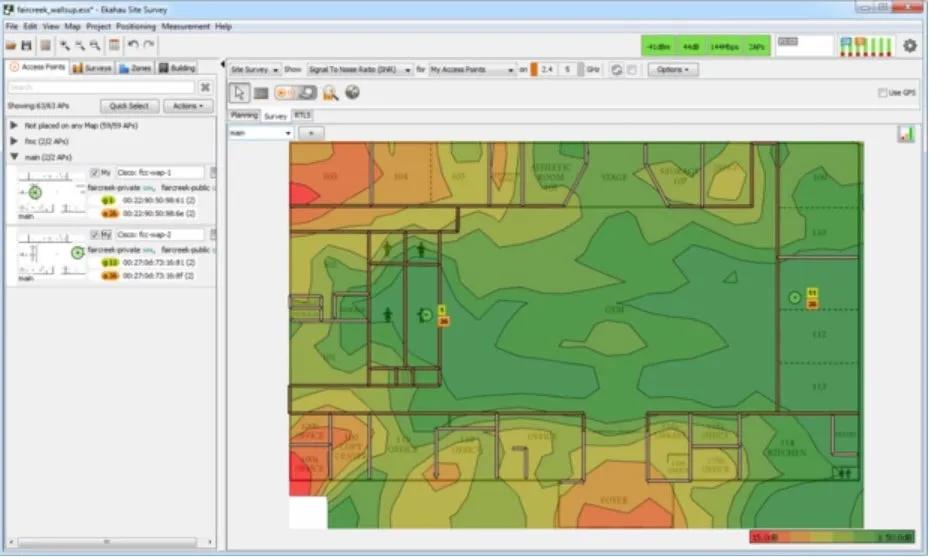Click the Quick Select button
This screenshot has width=929, height=557.
tap(129, 106)
